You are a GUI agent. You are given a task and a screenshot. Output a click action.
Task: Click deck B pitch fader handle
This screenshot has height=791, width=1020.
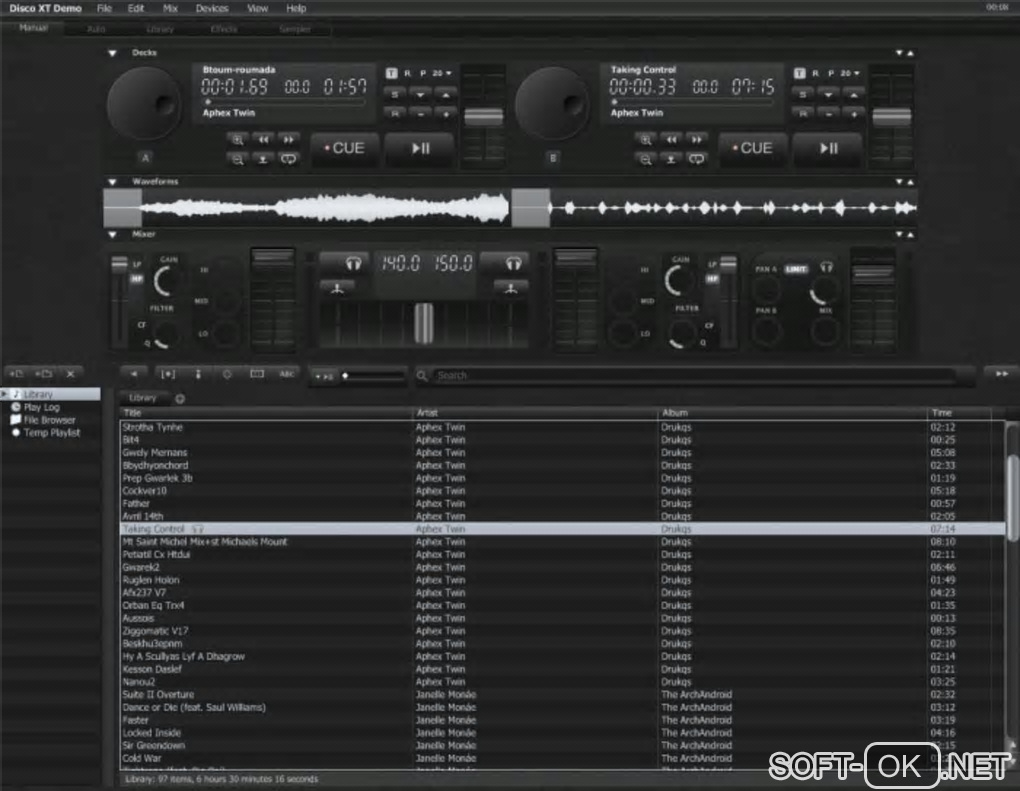pos(891,116)
